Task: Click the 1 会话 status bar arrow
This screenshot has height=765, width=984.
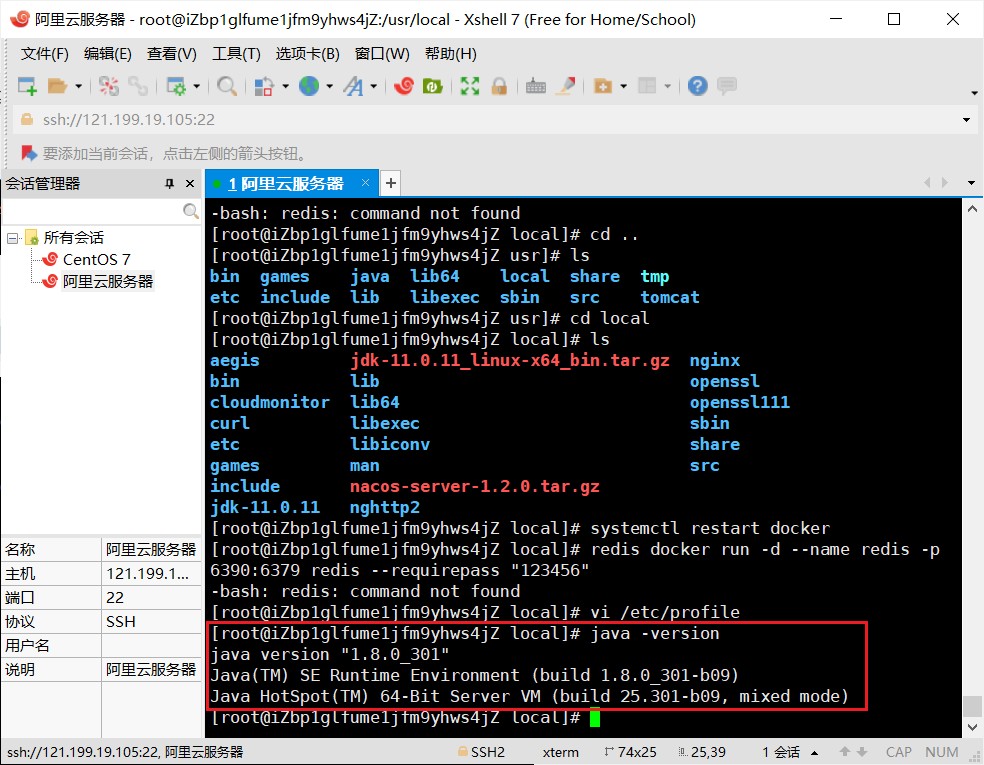Action: point(815,752)
